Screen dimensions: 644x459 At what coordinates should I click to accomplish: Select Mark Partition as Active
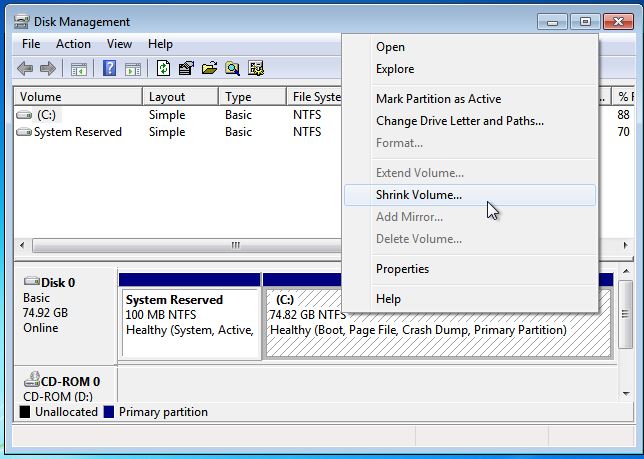470,99
